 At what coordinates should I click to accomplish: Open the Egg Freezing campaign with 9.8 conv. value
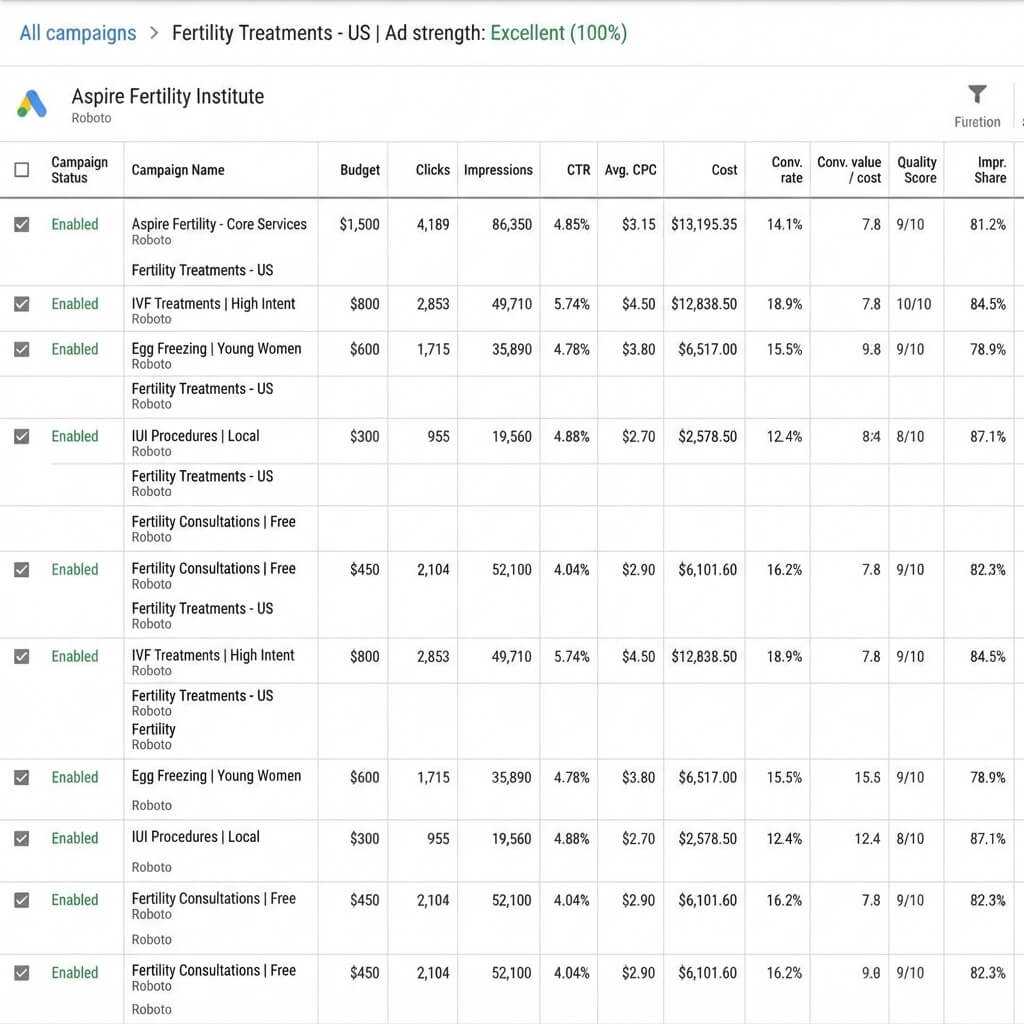pyautogui.click(x=216, y=349)
